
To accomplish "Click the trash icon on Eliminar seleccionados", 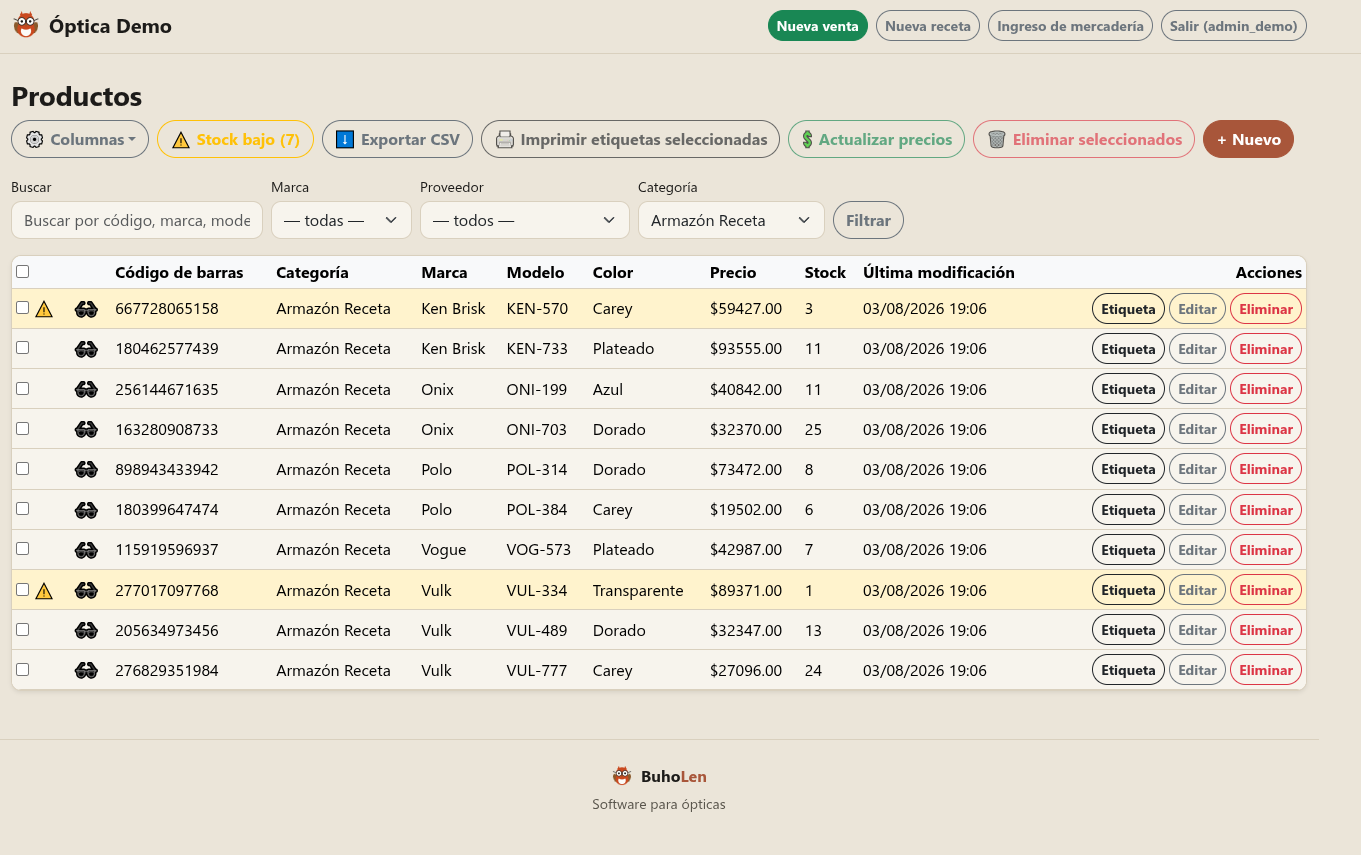I will coord(997,140).
